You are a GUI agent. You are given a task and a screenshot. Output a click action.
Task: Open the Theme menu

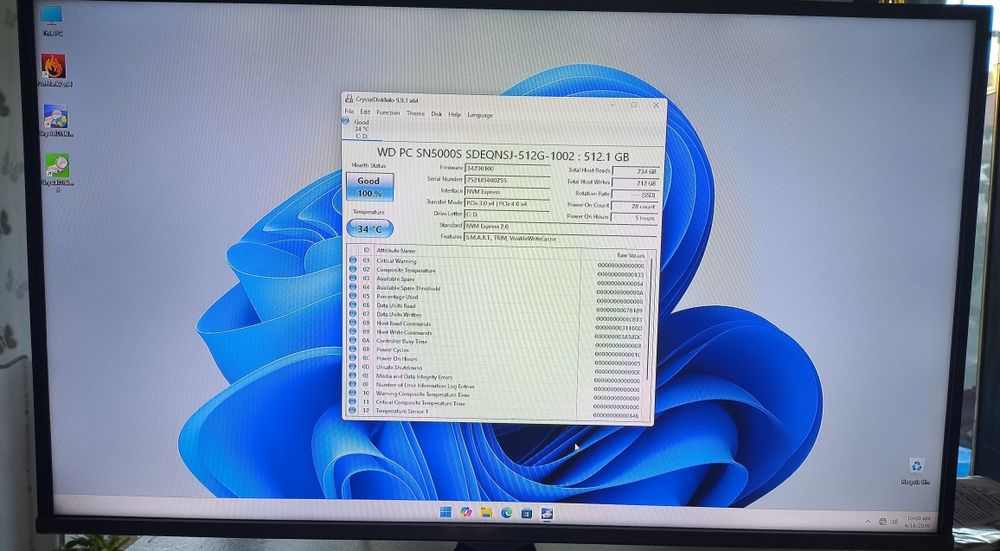coord(415,114)
